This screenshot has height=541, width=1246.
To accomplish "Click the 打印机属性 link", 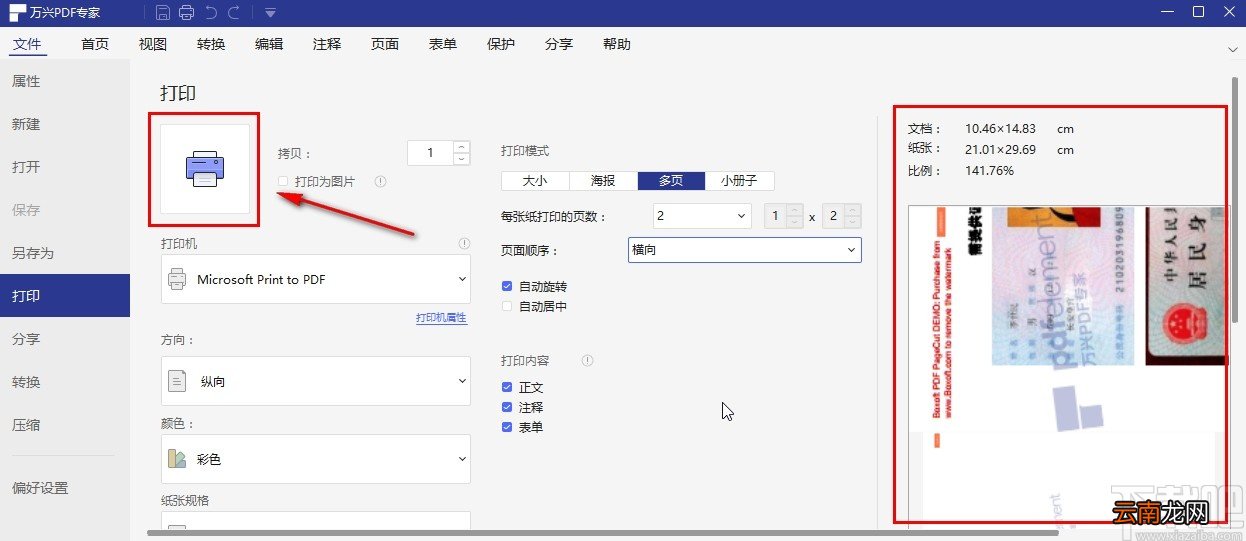I will pyautogui.click(x=441, y=318).
